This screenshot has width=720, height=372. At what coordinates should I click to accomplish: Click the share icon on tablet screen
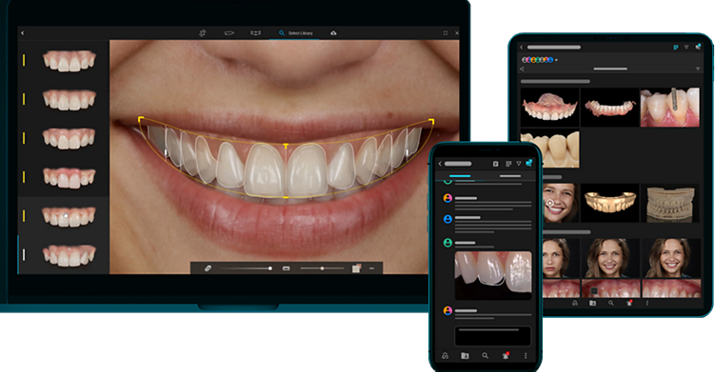522,69
